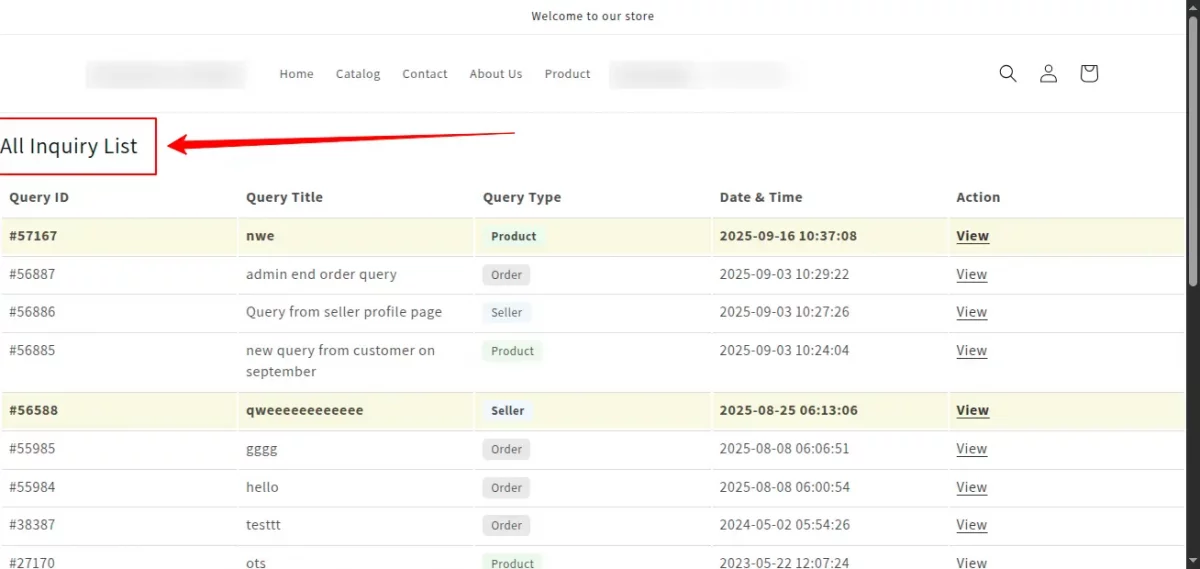1200x569 pixels.
Task: View the hello inquiry details
Action: click(971, 488)
